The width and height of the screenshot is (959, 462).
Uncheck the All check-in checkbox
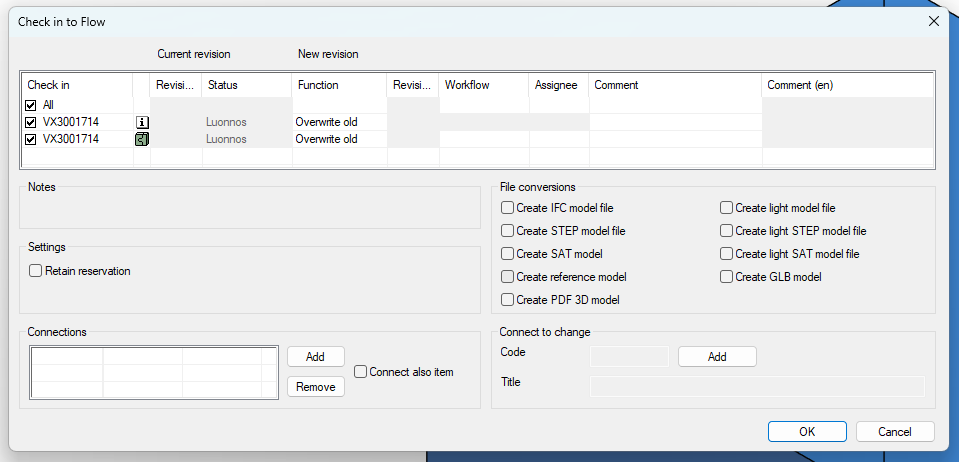pos(31,105)
